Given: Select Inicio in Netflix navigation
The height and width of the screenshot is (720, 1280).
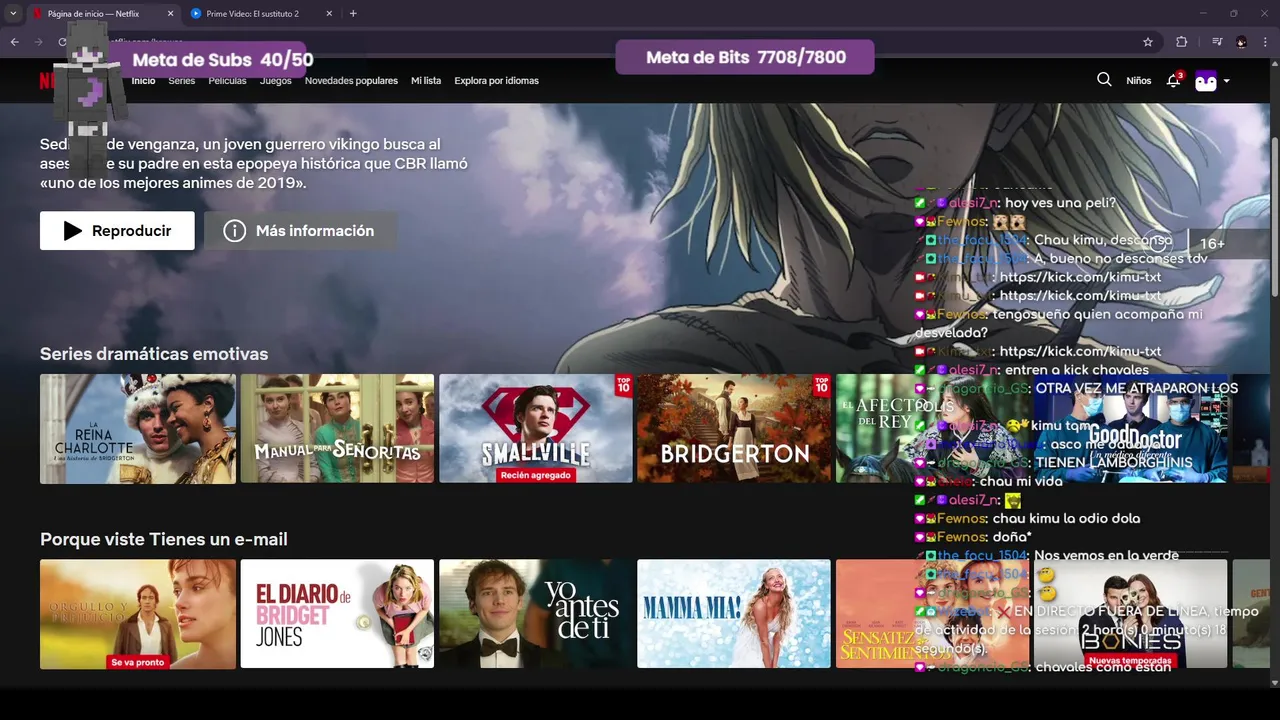Looking at the screenshot, I should click(144, 81).
